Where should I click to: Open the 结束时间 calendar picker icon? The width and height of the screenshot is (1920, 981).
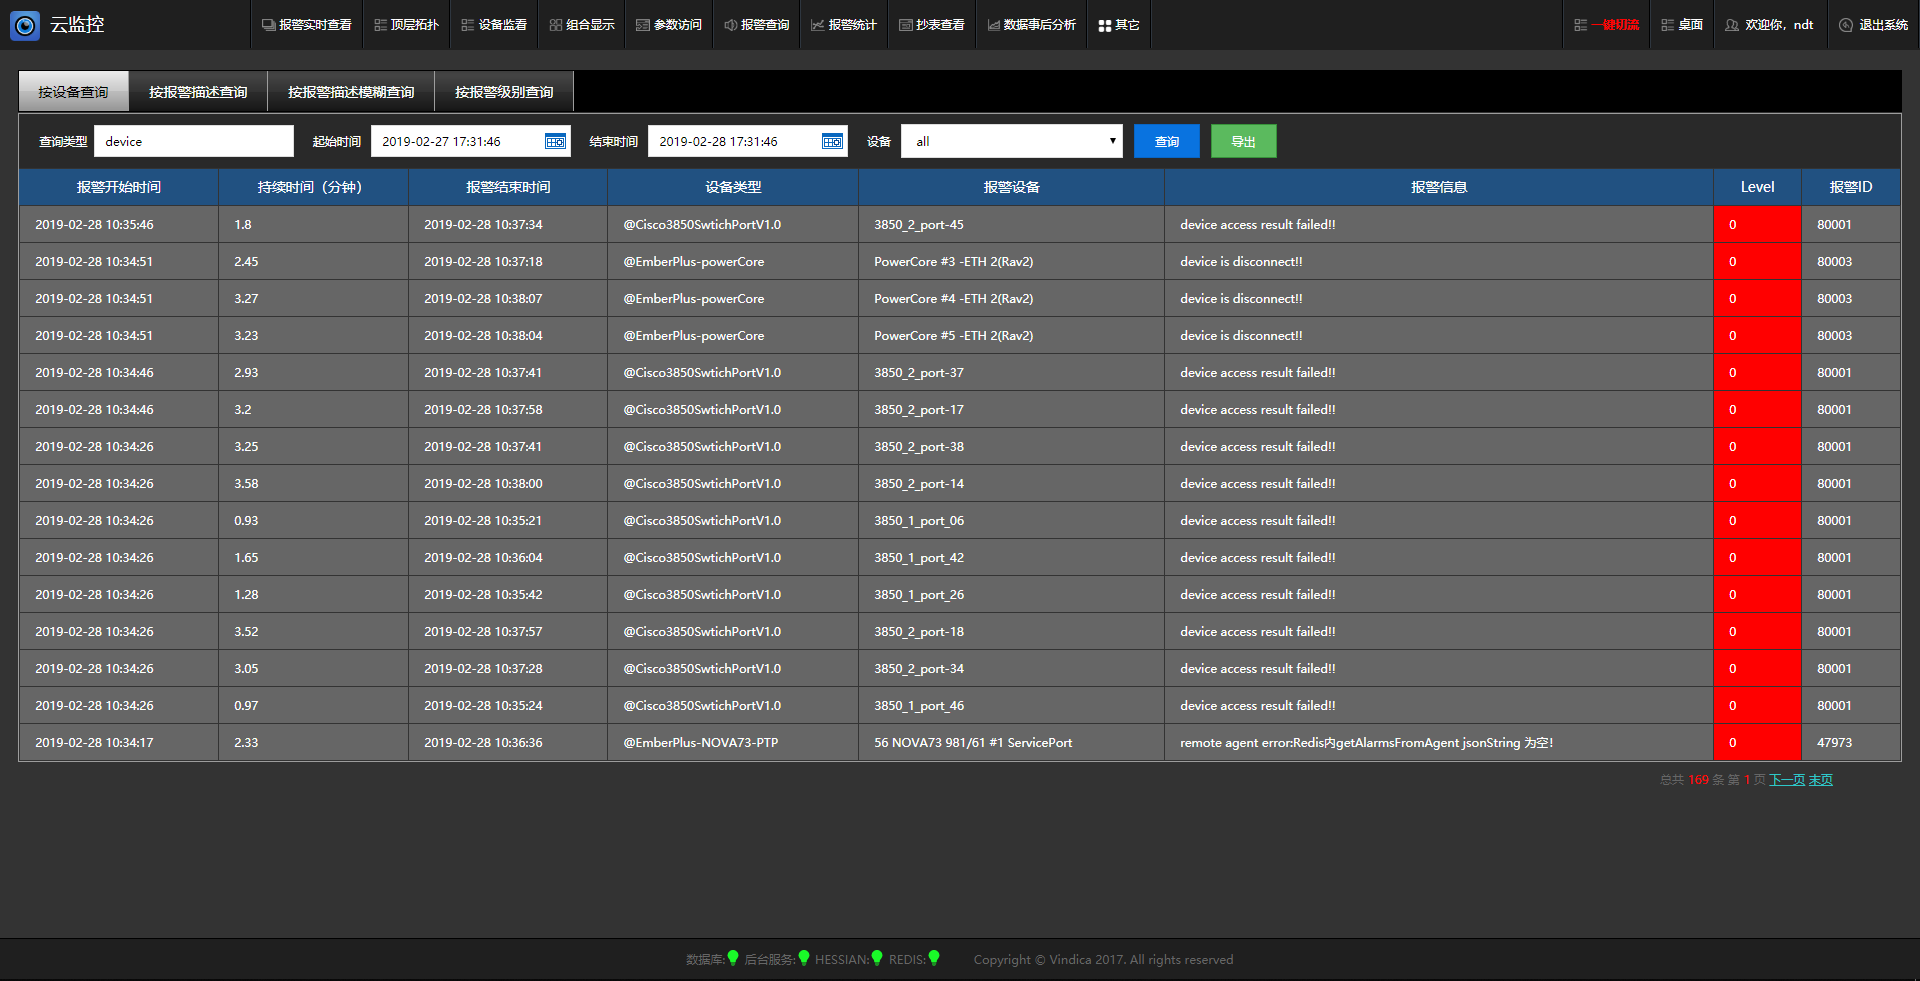(832, 142)
